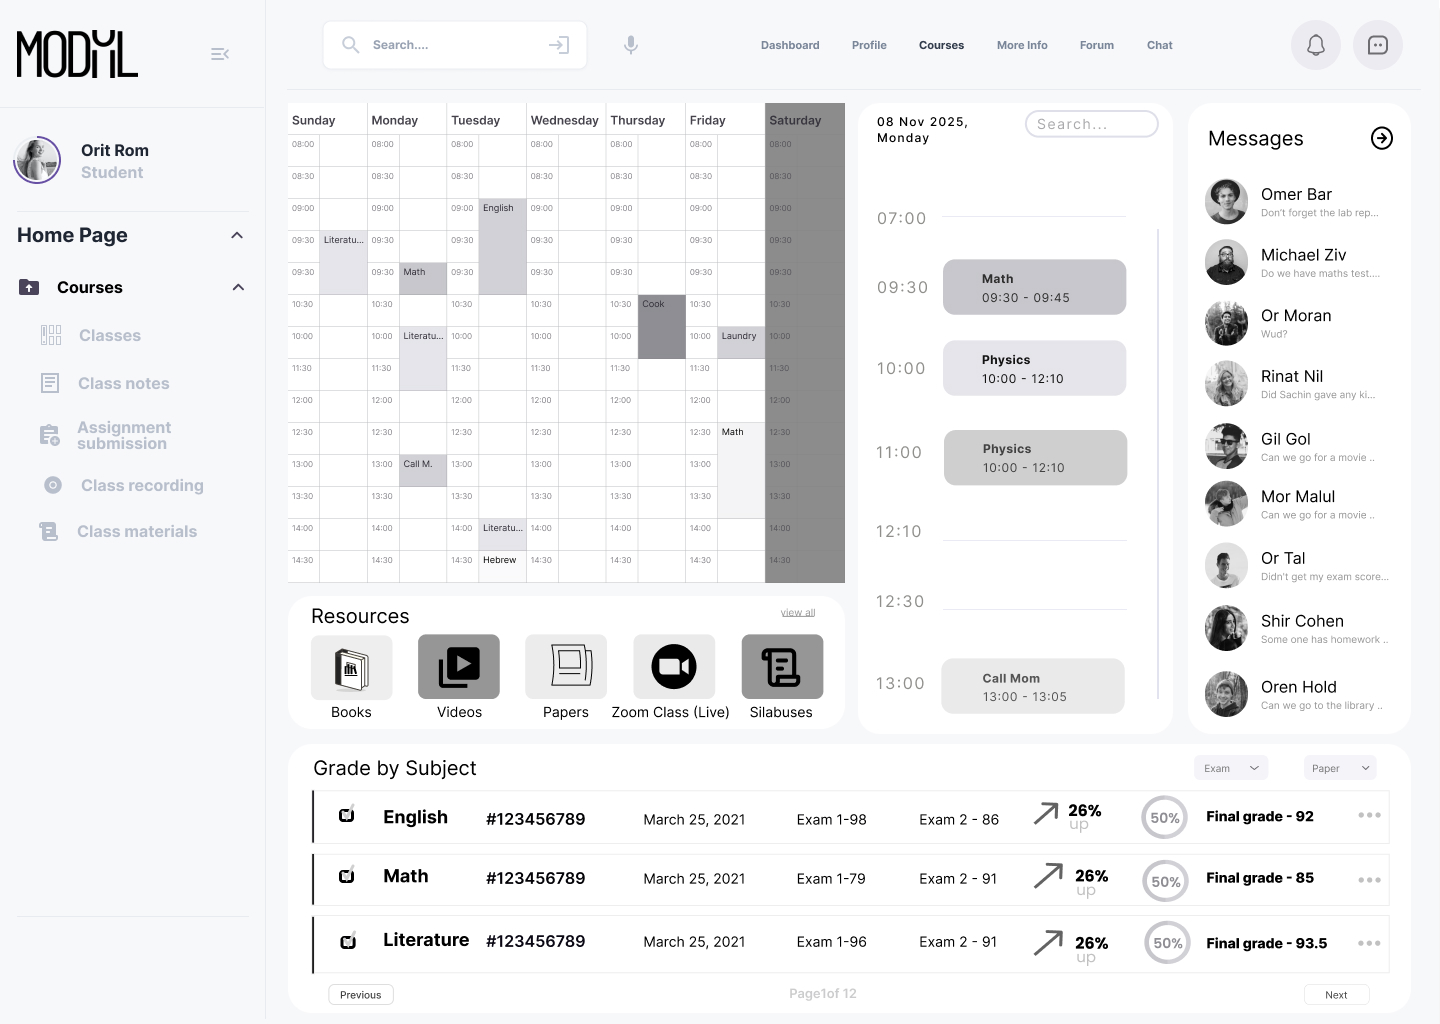Viewport: 1440px width, 1024px height.
Task: Click the microphone voice search icon
Action: (630, 45)
